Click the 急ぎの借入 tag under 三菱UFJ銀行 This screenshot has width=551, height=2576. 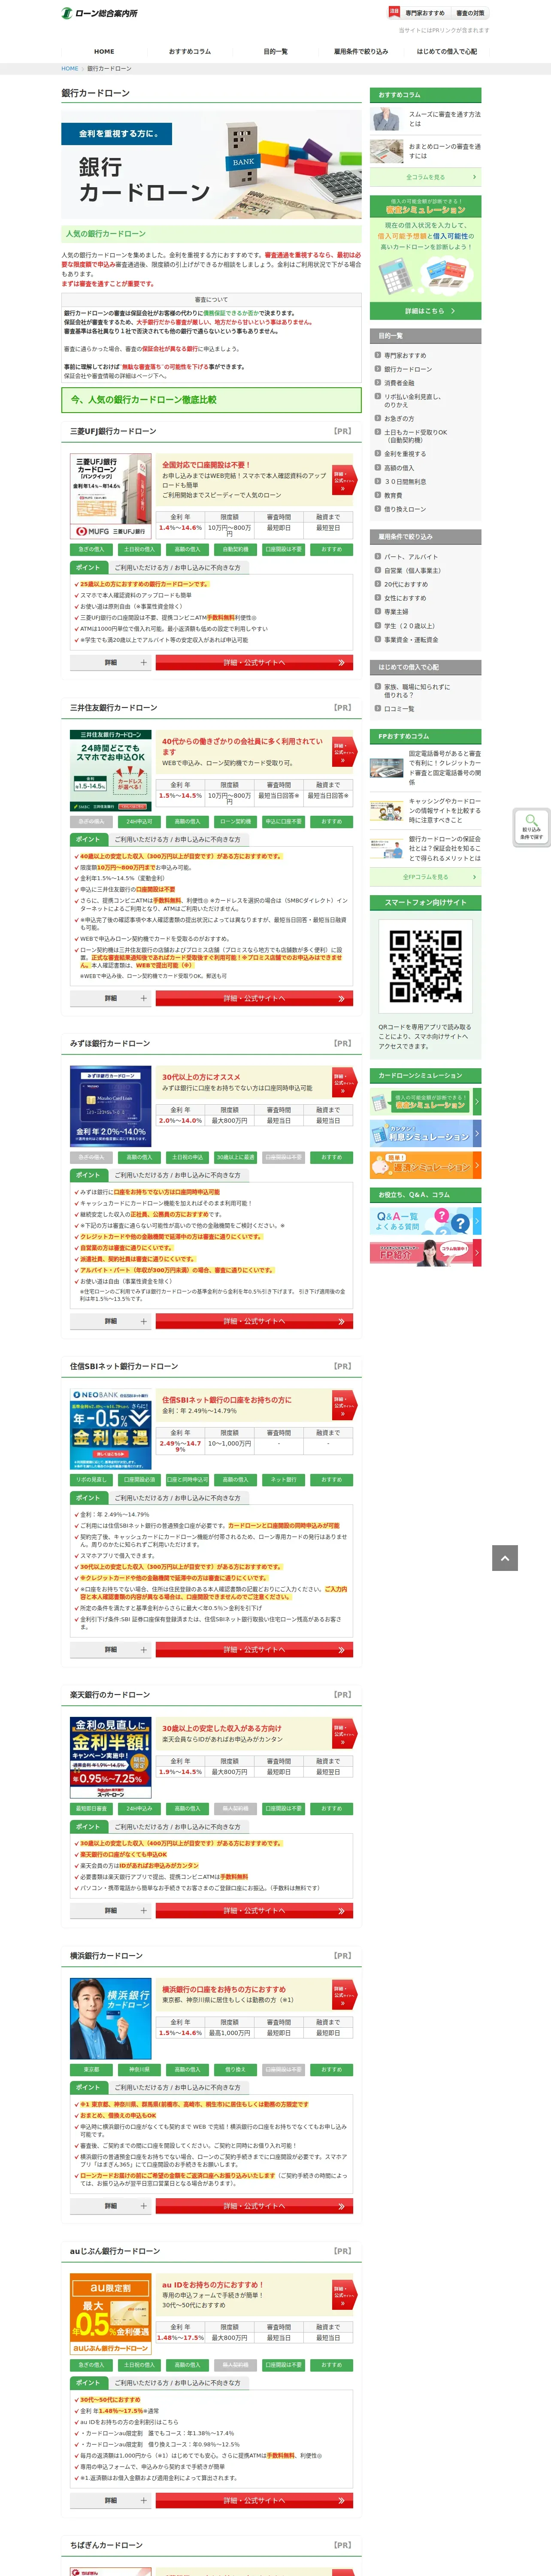point(91,549)
